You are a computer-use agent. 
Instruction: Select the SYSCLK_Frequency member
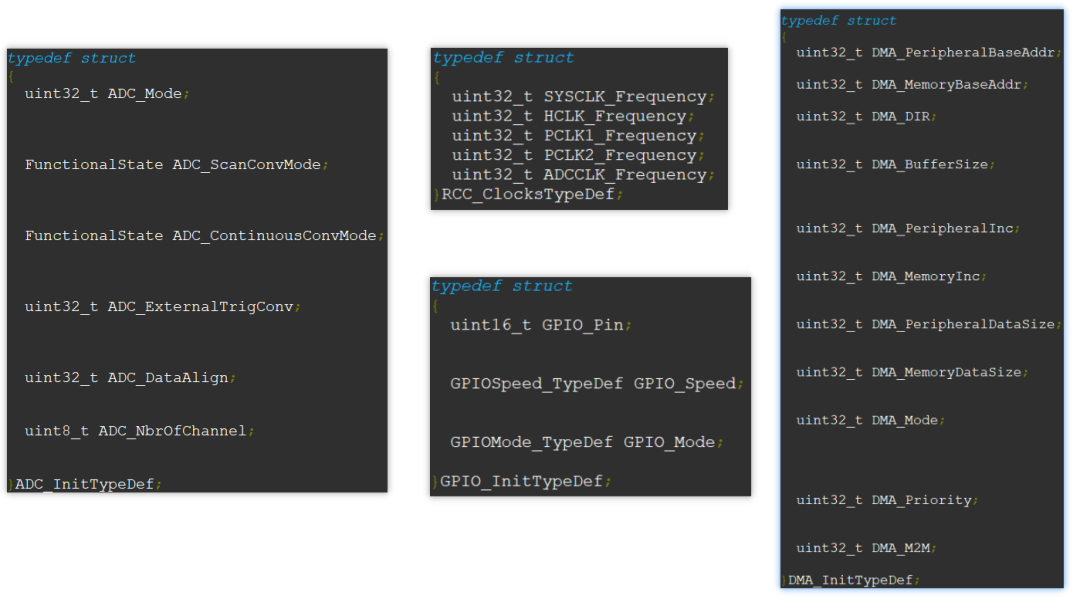pos(584,96)
